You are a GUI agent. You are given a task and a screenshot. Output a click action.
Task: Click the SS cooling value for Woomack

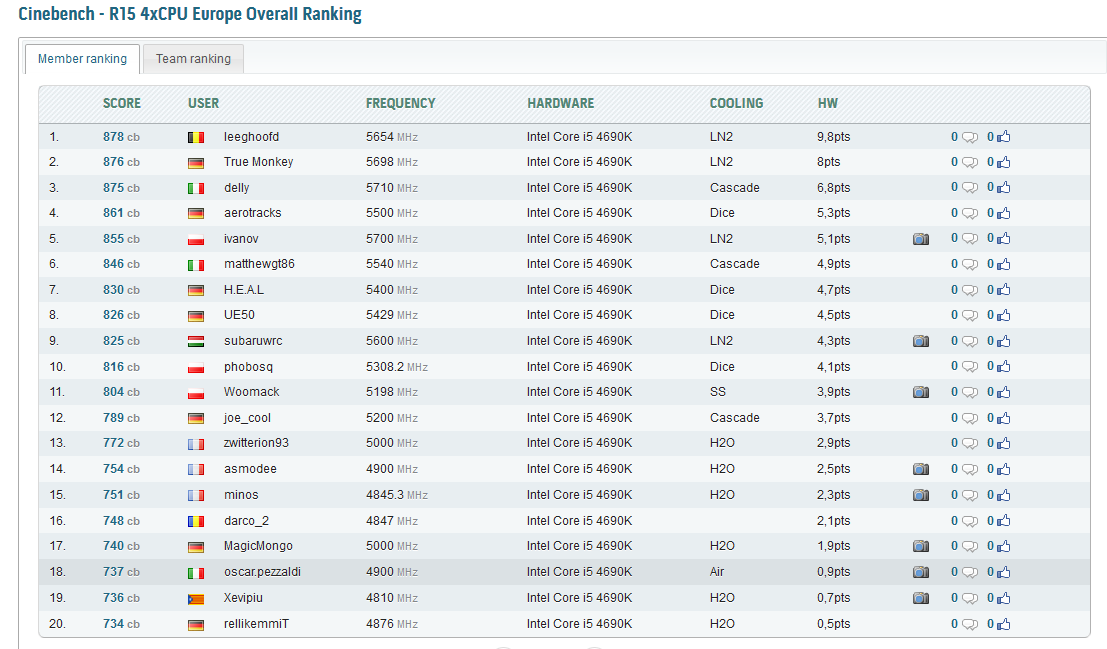coord(717,392)
